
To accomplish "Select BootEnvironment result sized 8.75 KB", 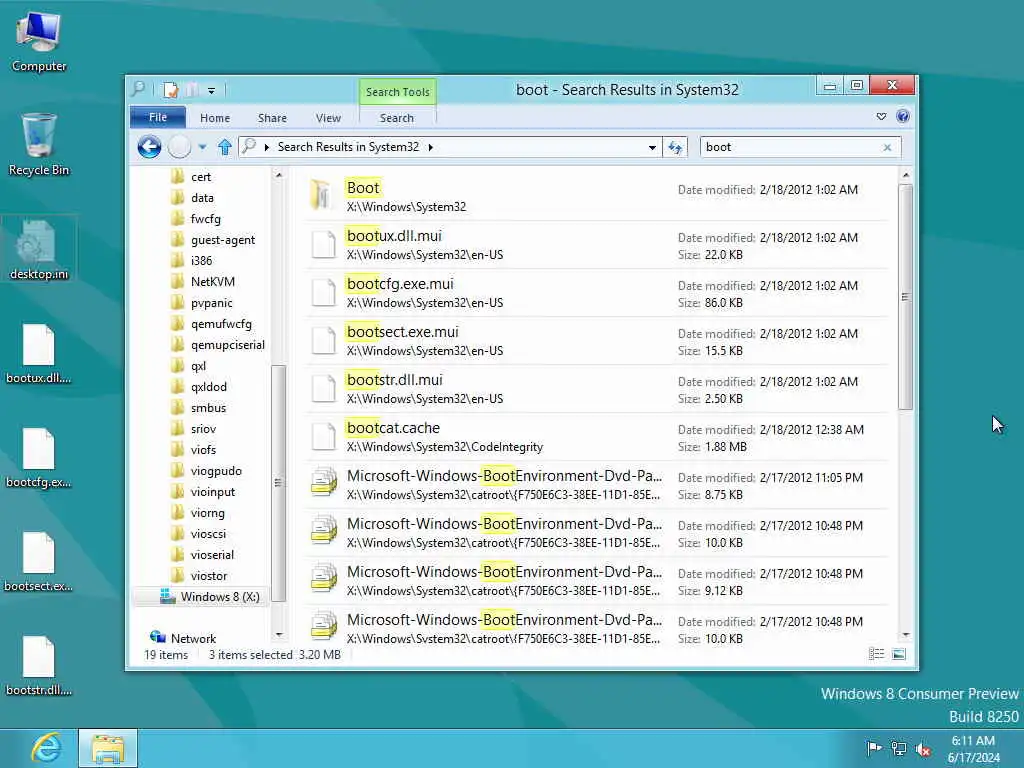I will [598, 485].
